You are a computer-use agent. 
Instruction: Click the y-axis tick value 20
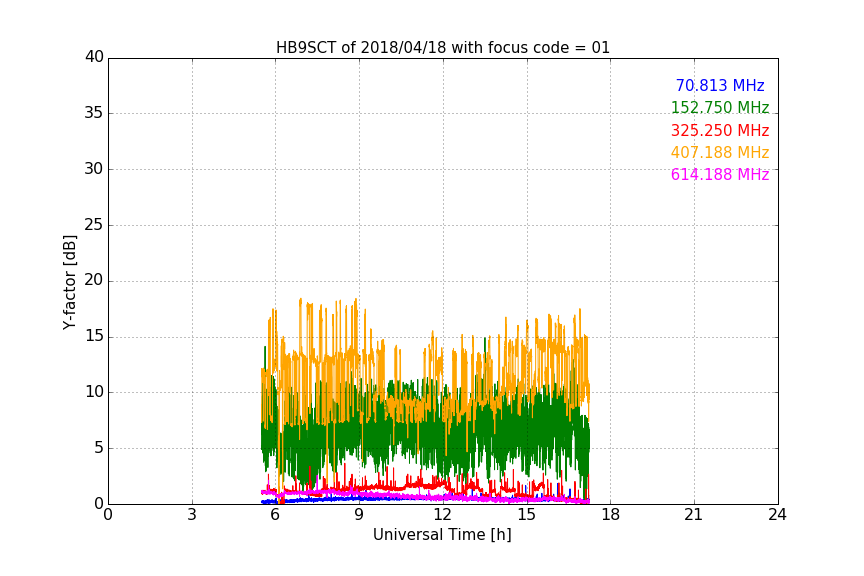(94, 280)
